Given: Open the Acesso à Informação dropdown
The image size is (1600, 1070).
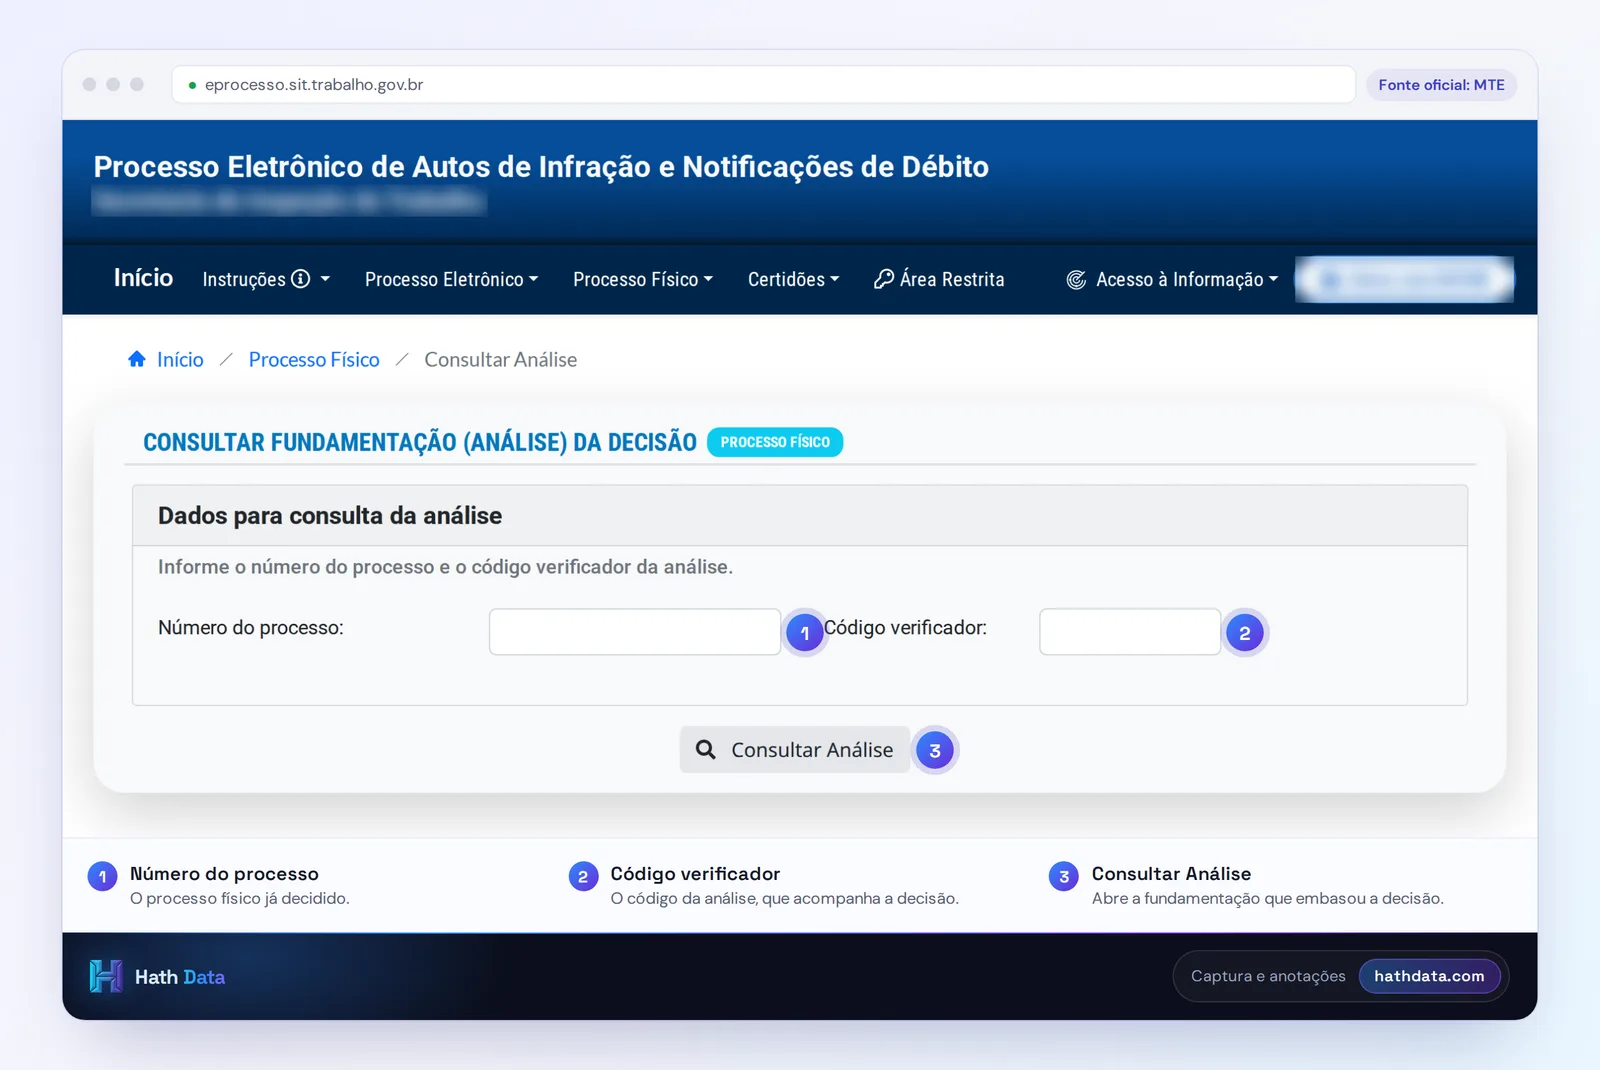Looking at the screenshot, I should [1172, 280].
